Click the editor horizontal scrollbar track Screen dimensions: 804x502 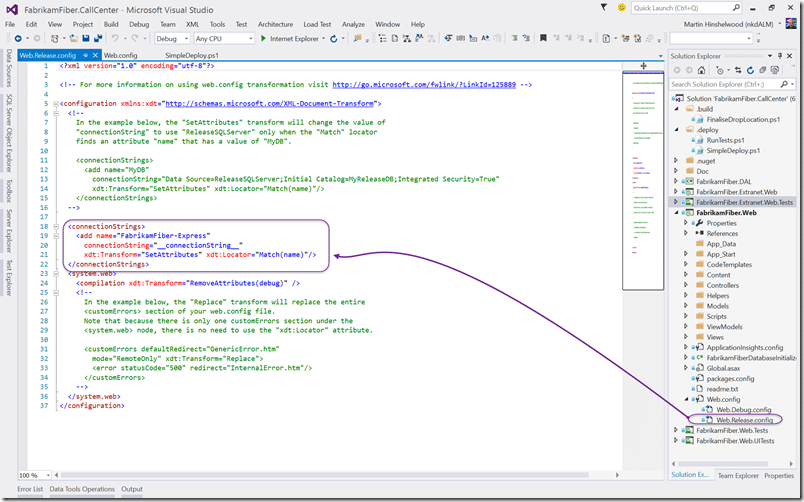[x=338, y=475]
